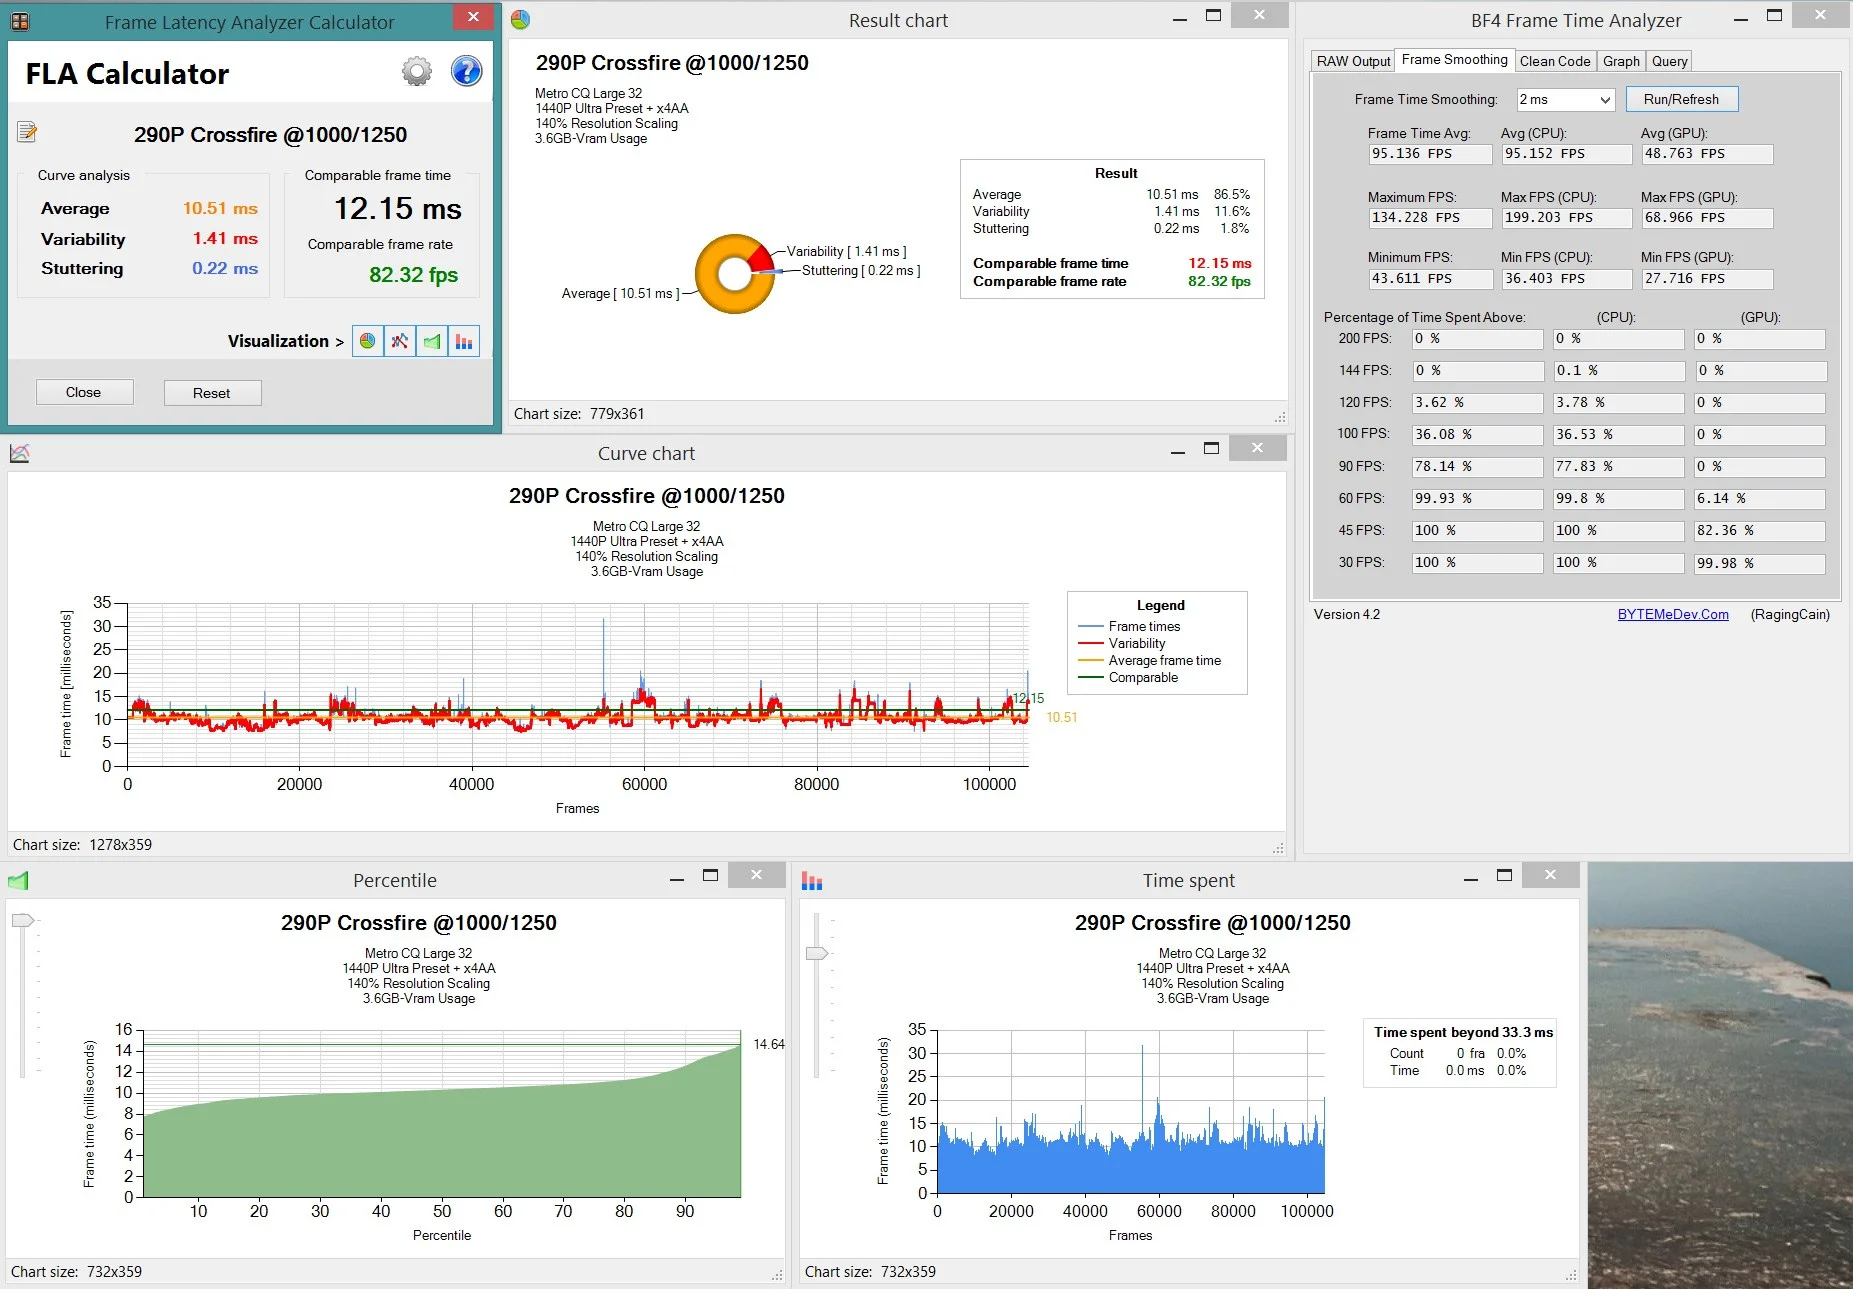Open the Frame Time Smoothing dropdown
This screenshot has width=1853, height=1289.
[x=1565, y=100]
